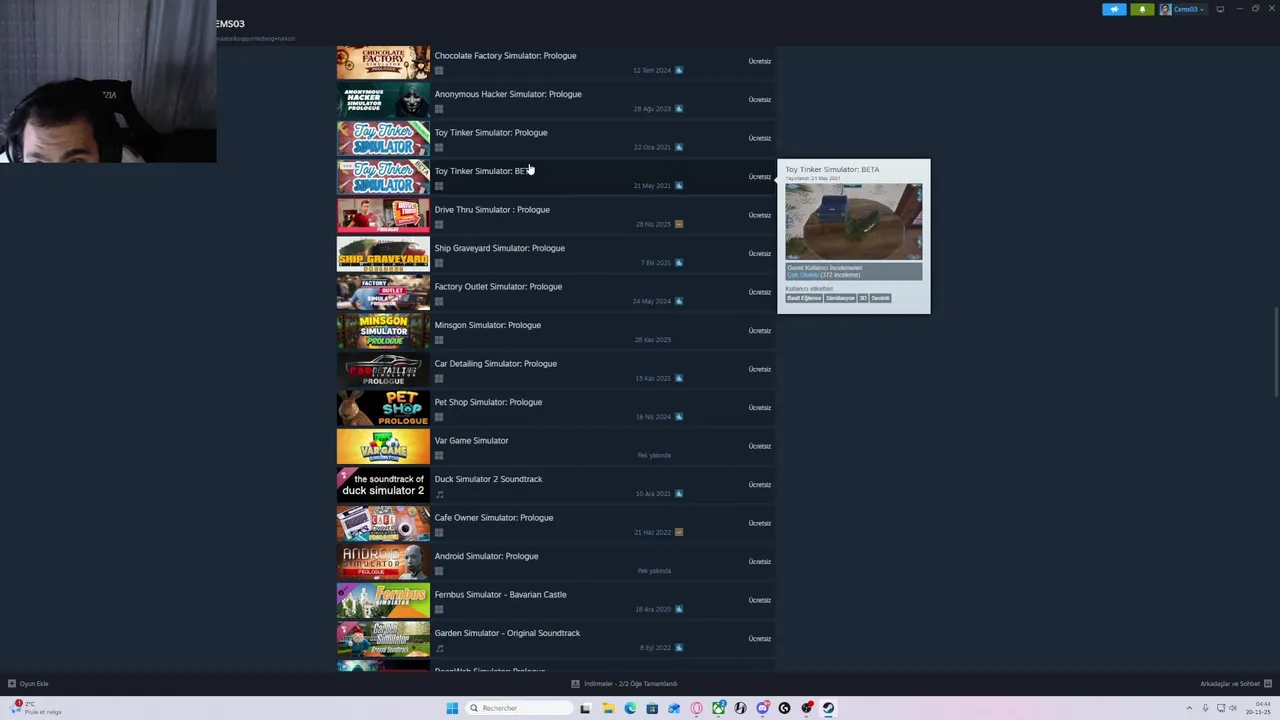The width and height of the screenshot is (1280, 720).
Task: Select Toy Tinker Simulator: Prologue title text
Action: [x=491, y=133]
